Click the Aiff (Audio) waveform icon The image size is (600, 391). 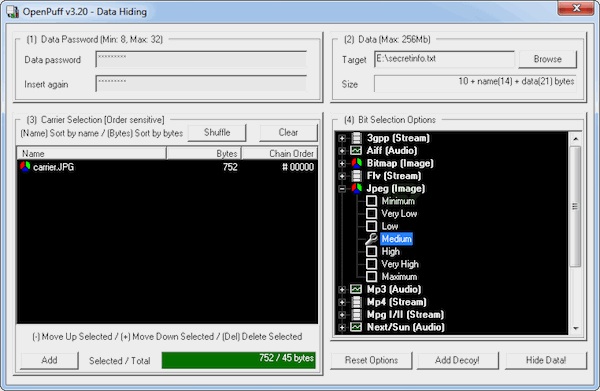pyautogui.click(x=356, y=151)
